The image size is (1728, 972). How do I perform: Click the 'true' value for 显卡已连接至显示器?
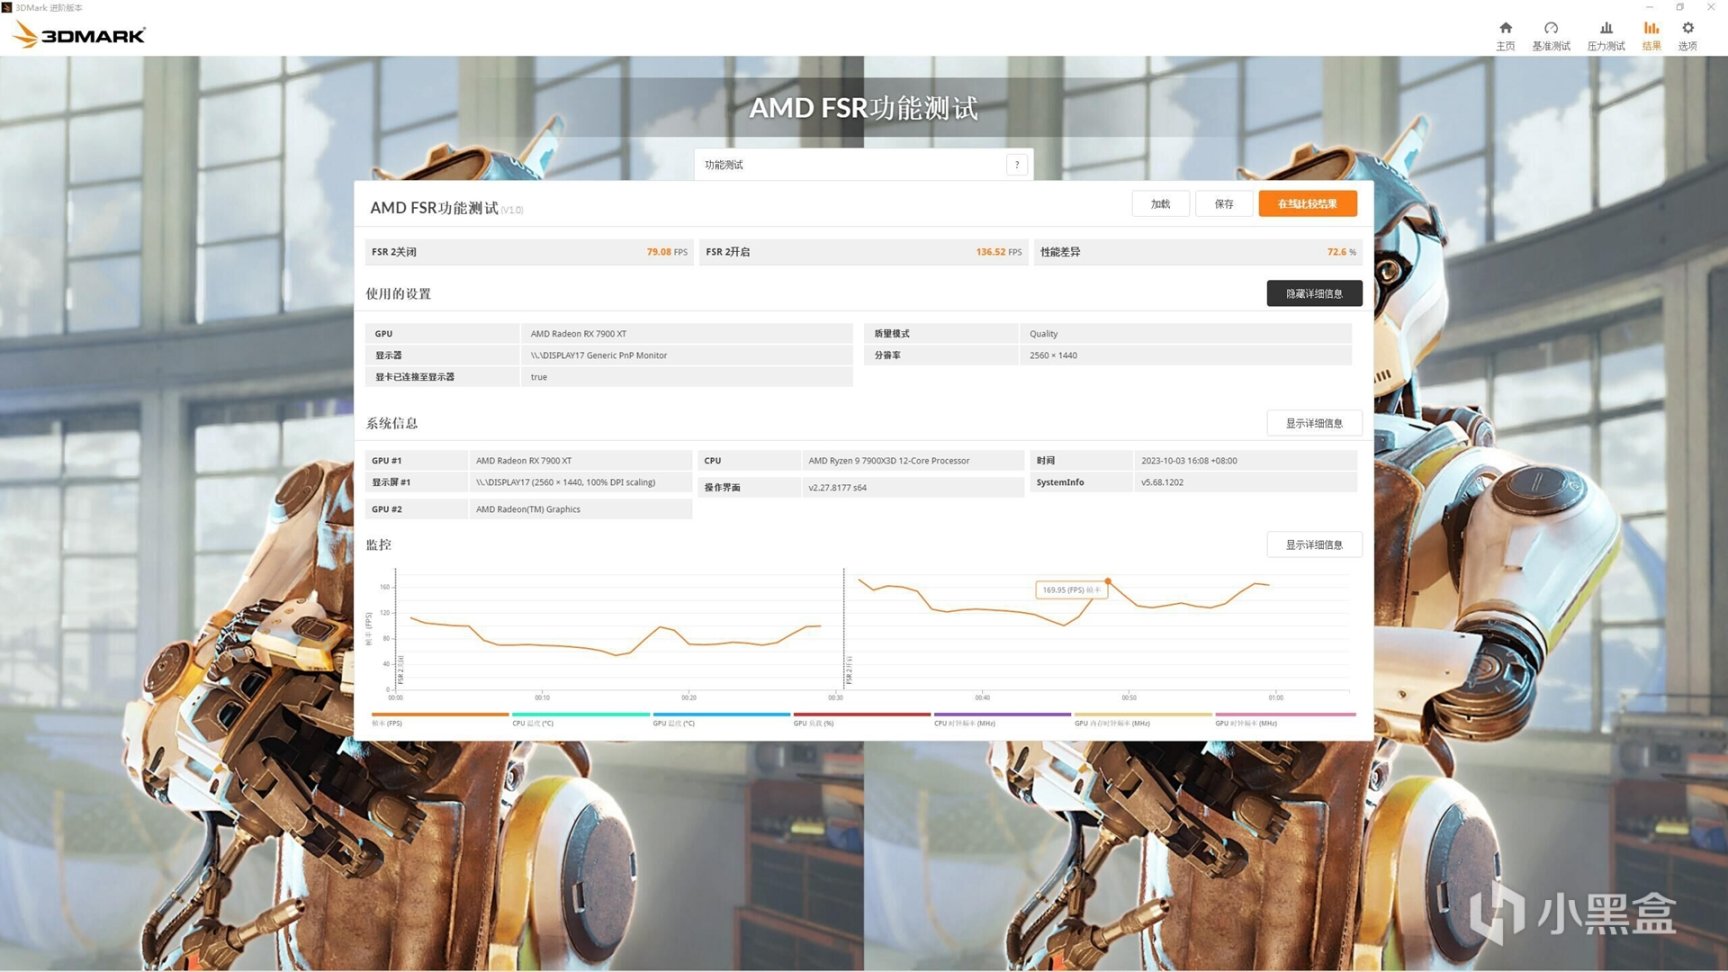539,377
